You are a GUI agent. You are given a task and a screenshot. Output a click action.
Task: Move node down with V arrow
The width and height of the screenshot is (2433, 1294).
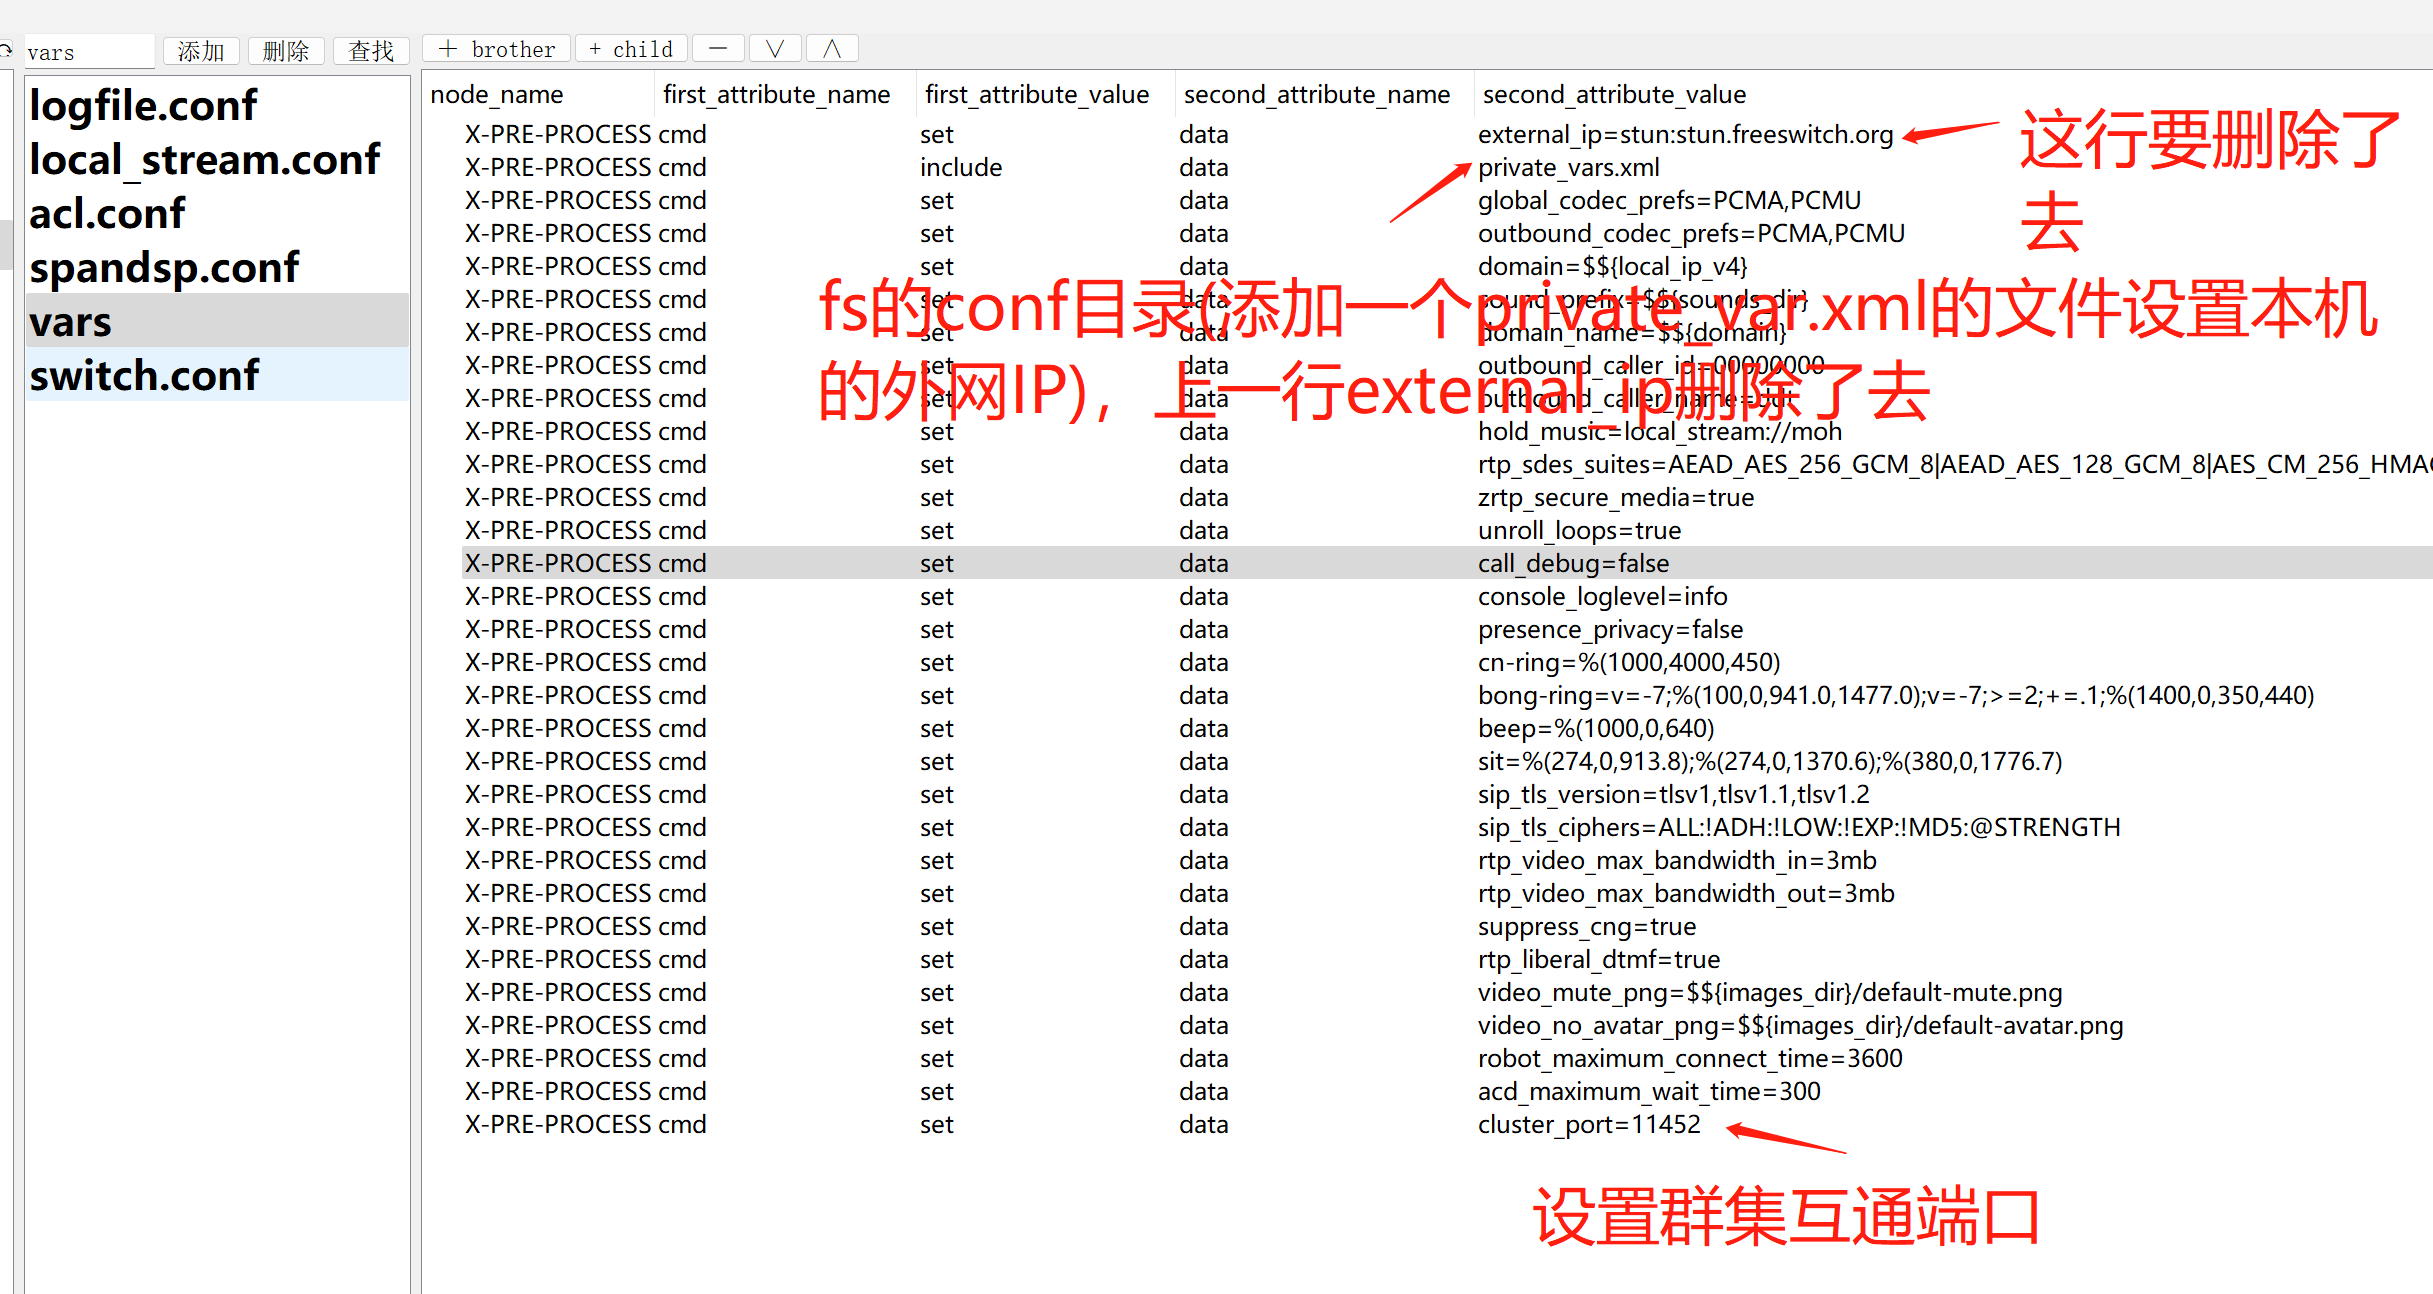point(775,48)
